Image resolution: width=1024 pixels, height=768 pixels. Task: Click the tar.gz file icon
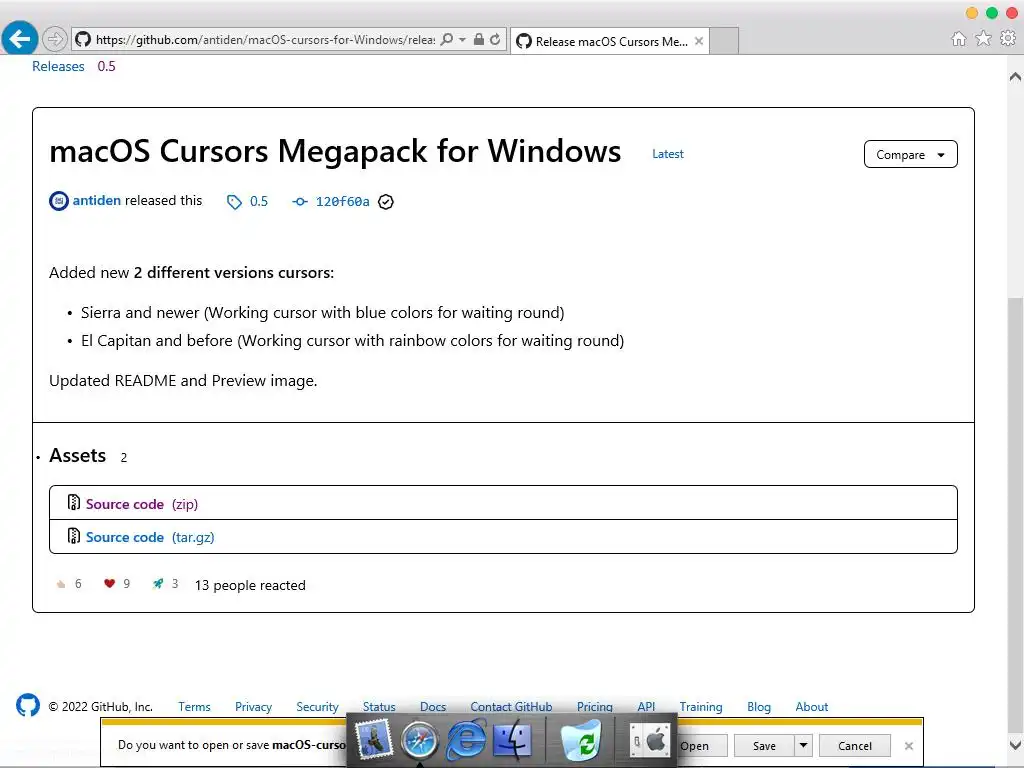point(74,536)
